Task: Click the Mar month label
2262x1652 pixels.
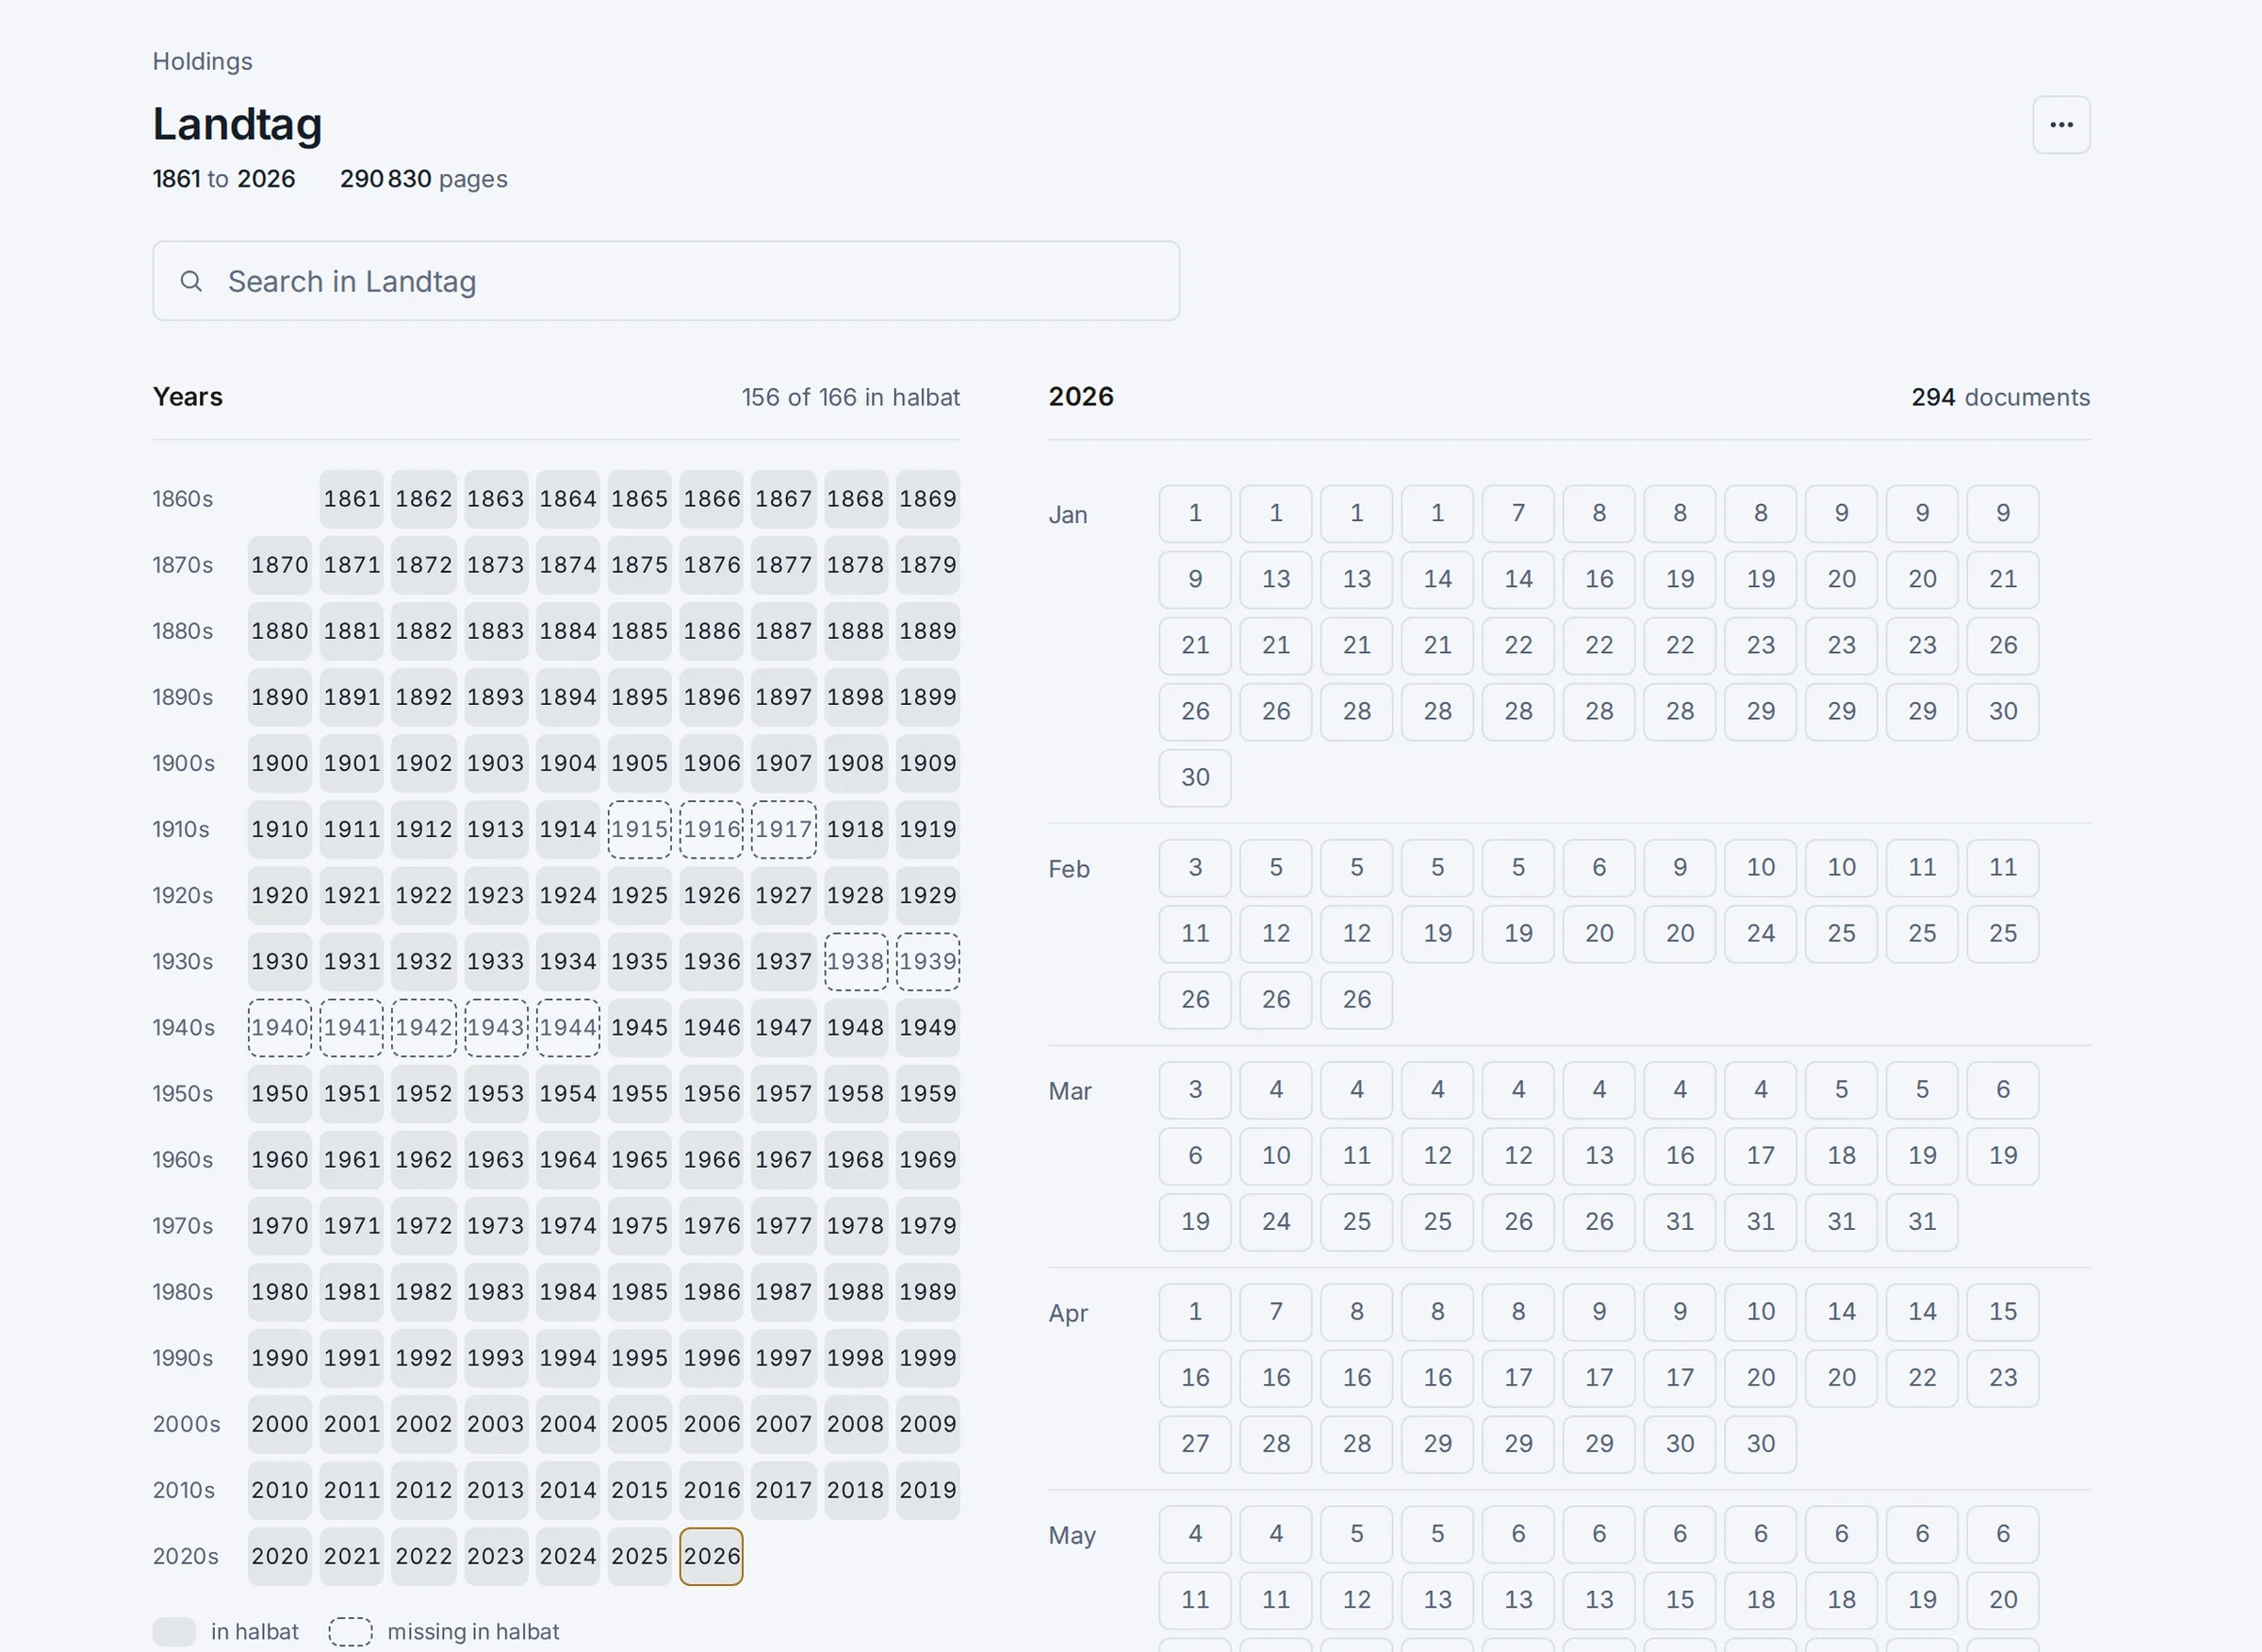Action: (1070, 1091)
